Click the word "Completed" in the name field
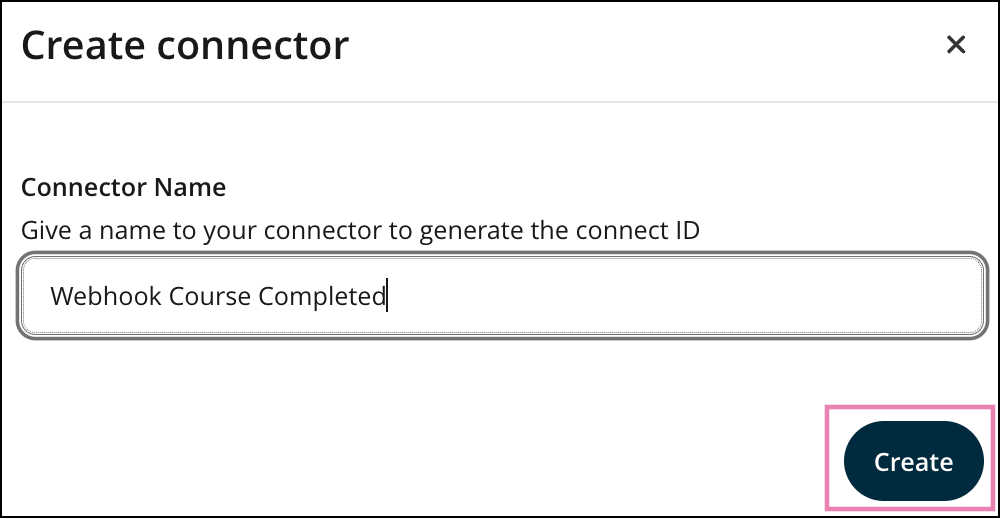The image size is (1000, 518). [321, 297]
